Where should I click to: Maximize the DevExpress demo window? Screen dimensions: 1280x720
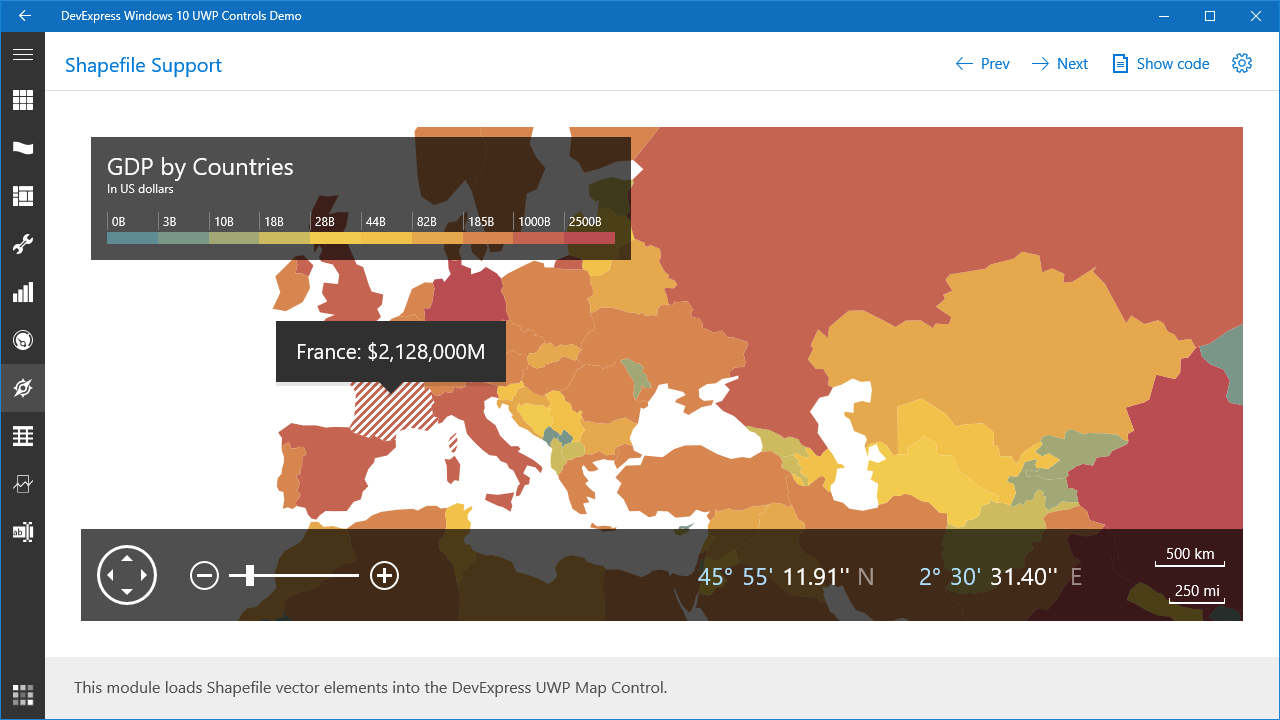pyautogui.click(x=1210, y=16)
